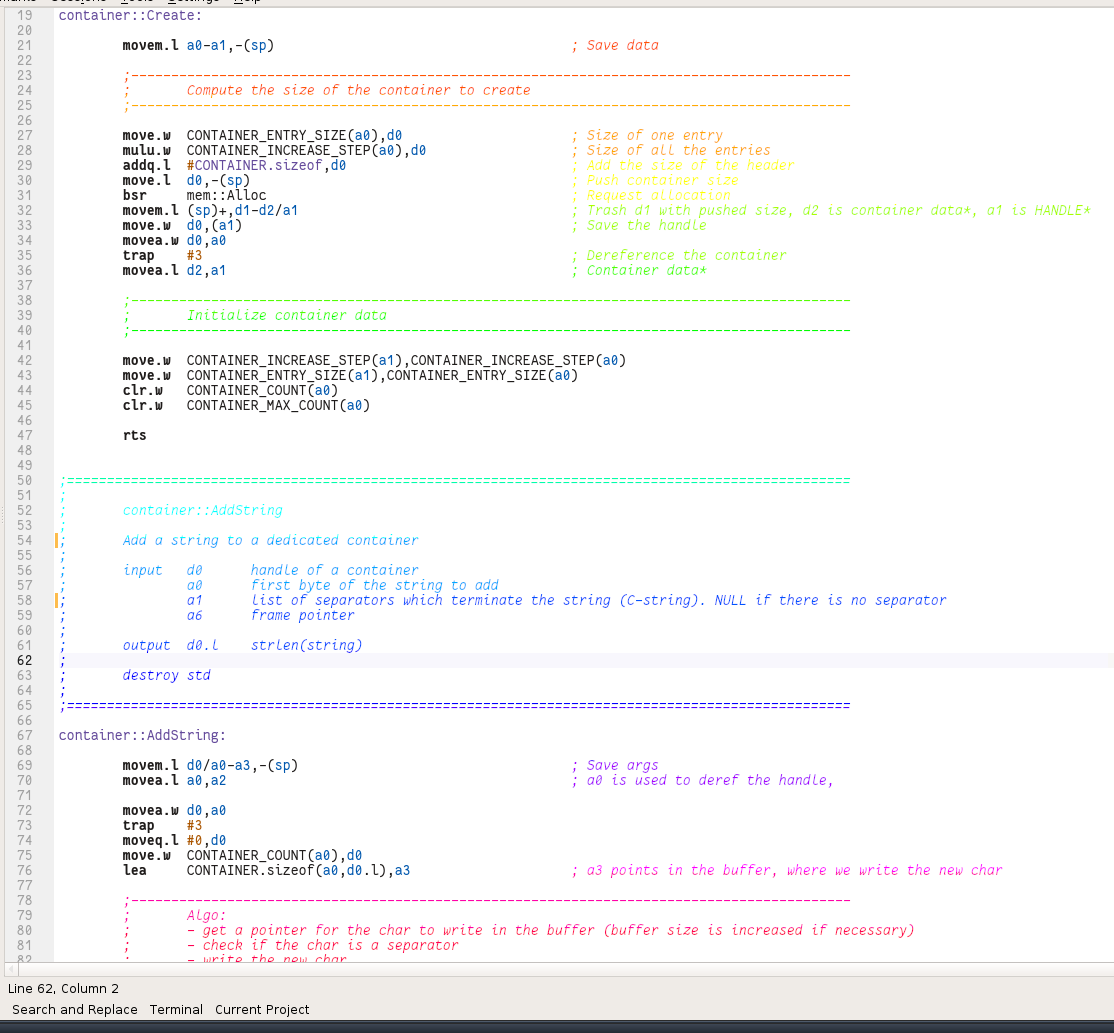Screen dimensions: 1114x1033
Task: Click the horizontal scrollbar track
Action: 560,969
